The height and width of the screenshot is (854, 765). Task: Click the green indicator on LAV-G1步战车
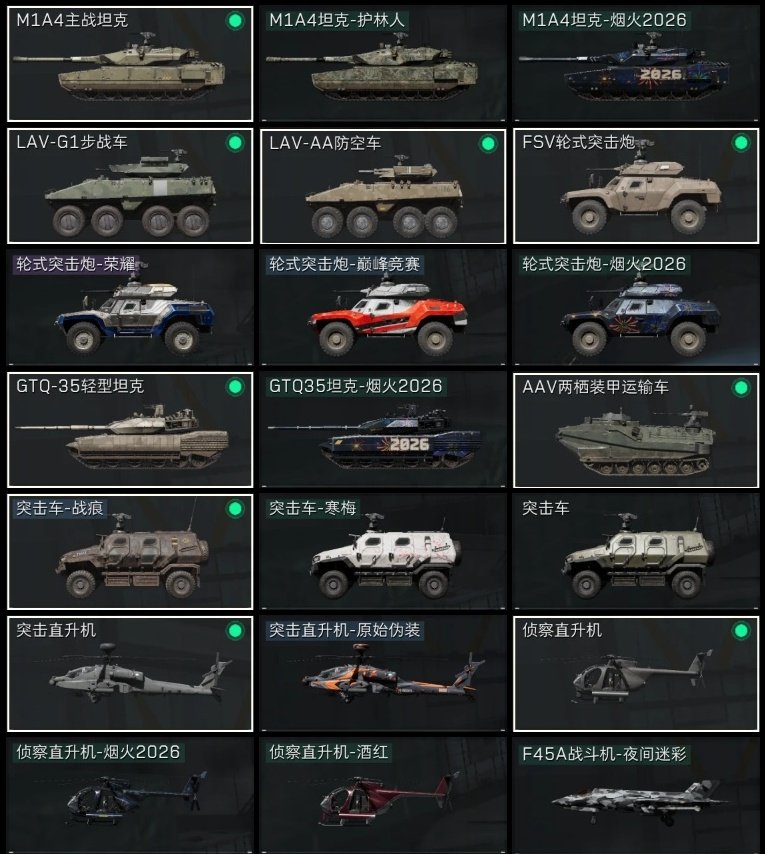pyautogui.click(x=235, y=143)
